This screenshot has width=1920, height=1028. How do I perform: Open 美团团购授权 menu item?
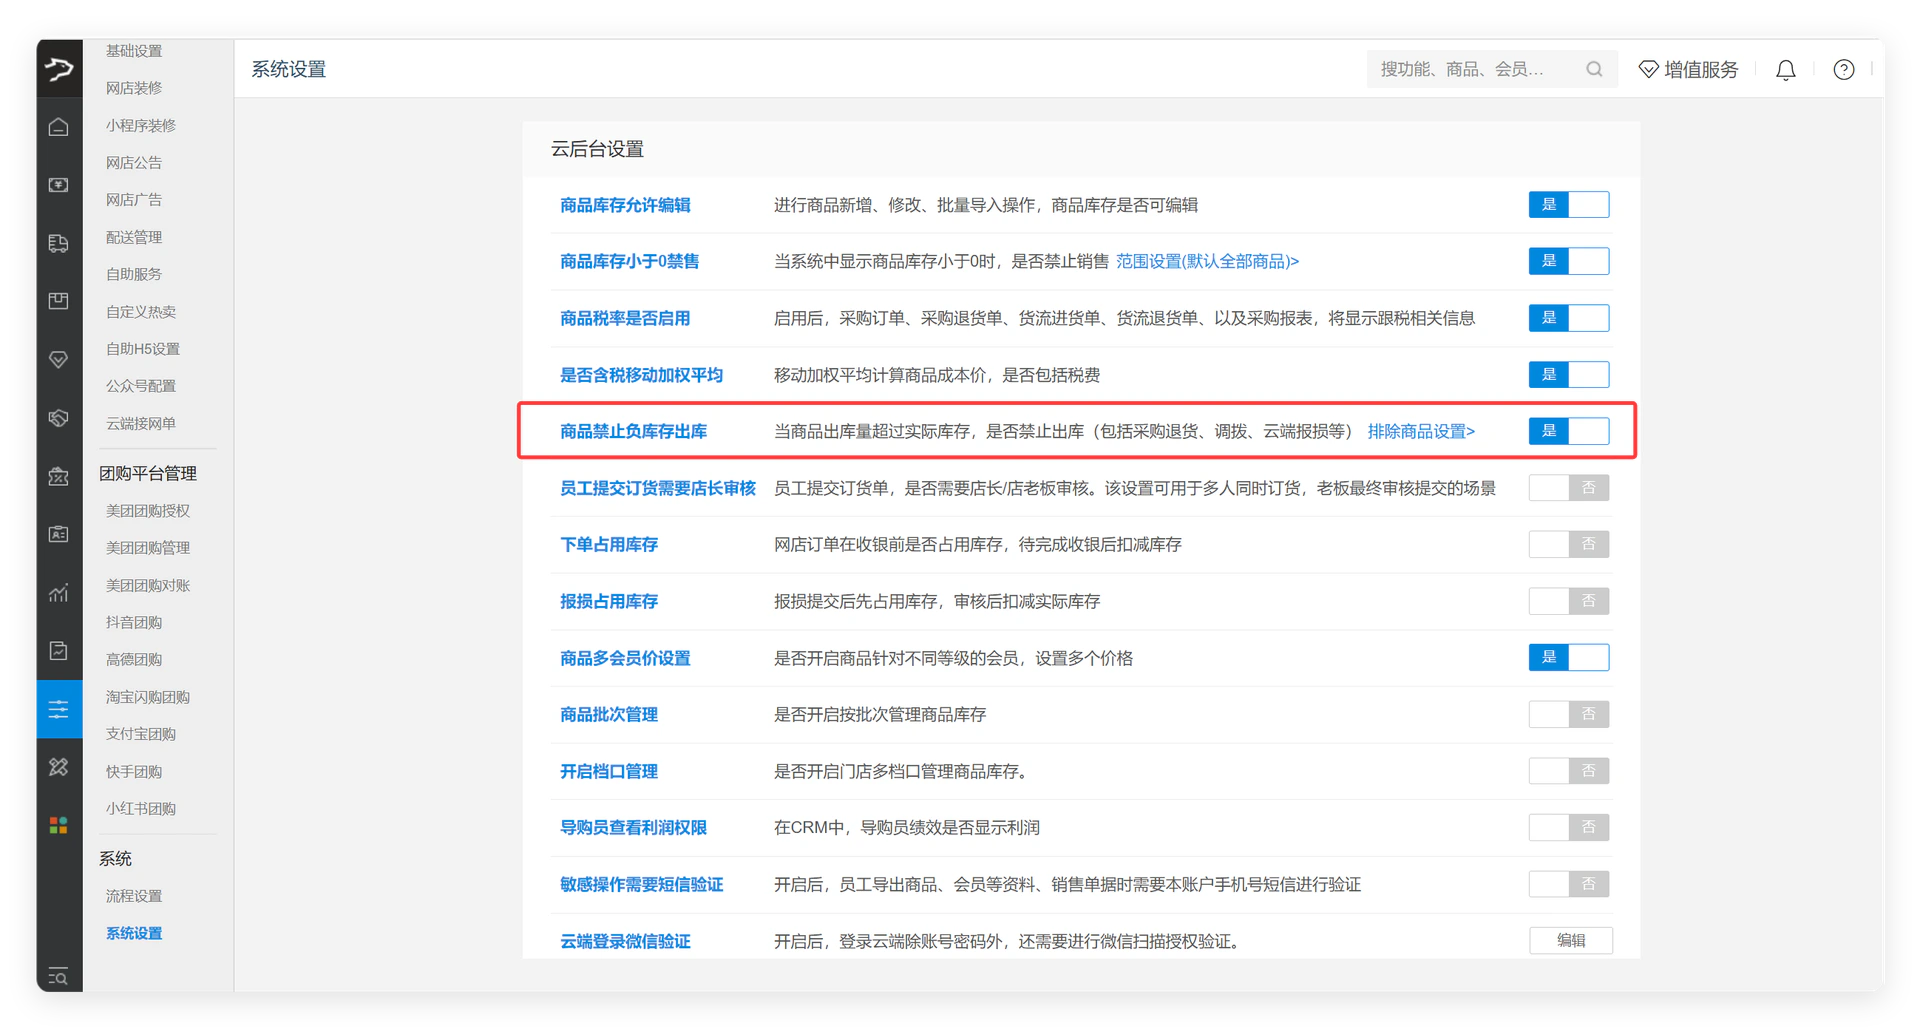[148, 511]
